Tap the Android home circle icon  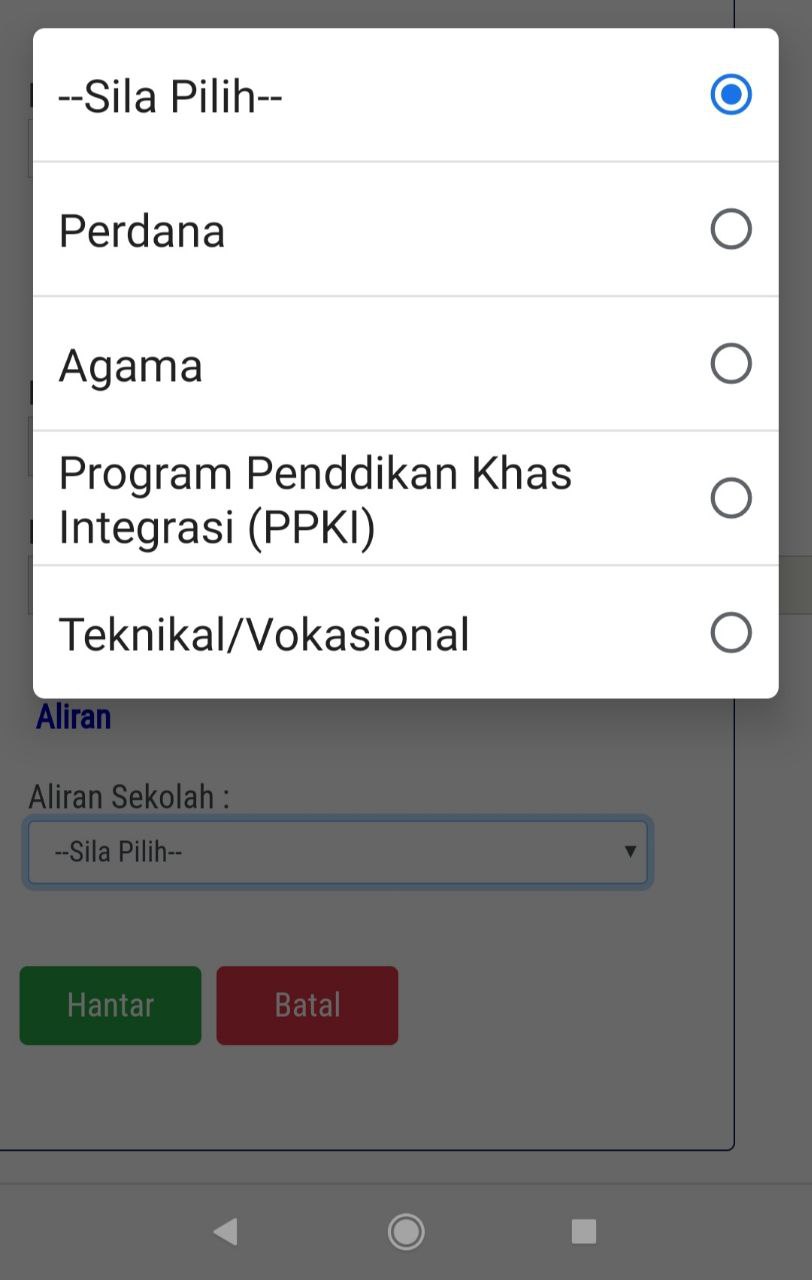pyautogui.click(x=406, y=1231)
